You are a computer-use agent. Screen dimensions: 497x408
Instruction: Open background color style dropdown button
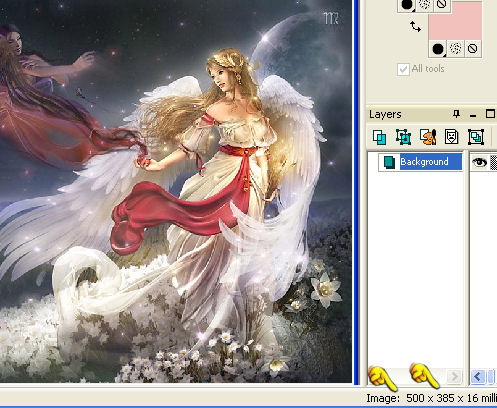438,49
